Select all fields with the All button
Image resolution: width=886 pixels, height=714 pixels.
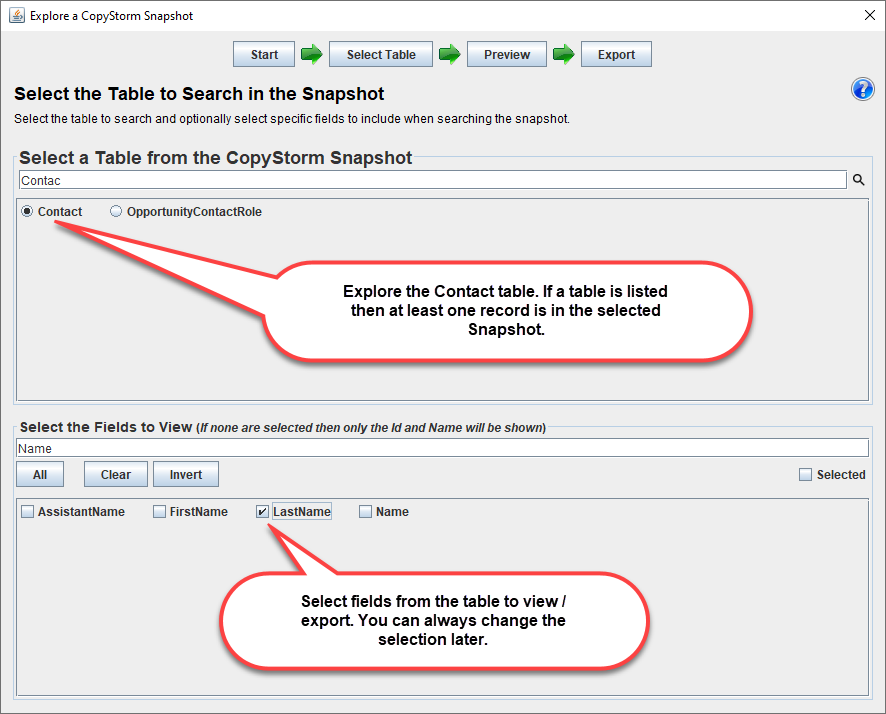point(40,474)
